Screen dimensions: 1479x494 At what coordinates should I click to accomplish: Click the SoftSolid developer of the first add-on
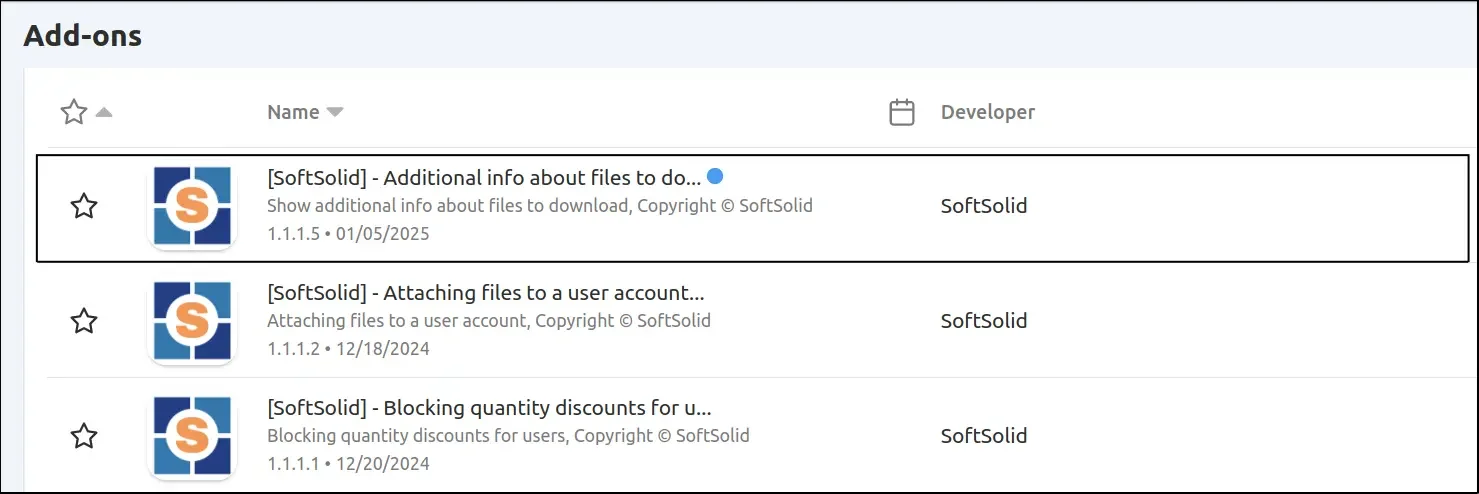[x=984, y=206]
